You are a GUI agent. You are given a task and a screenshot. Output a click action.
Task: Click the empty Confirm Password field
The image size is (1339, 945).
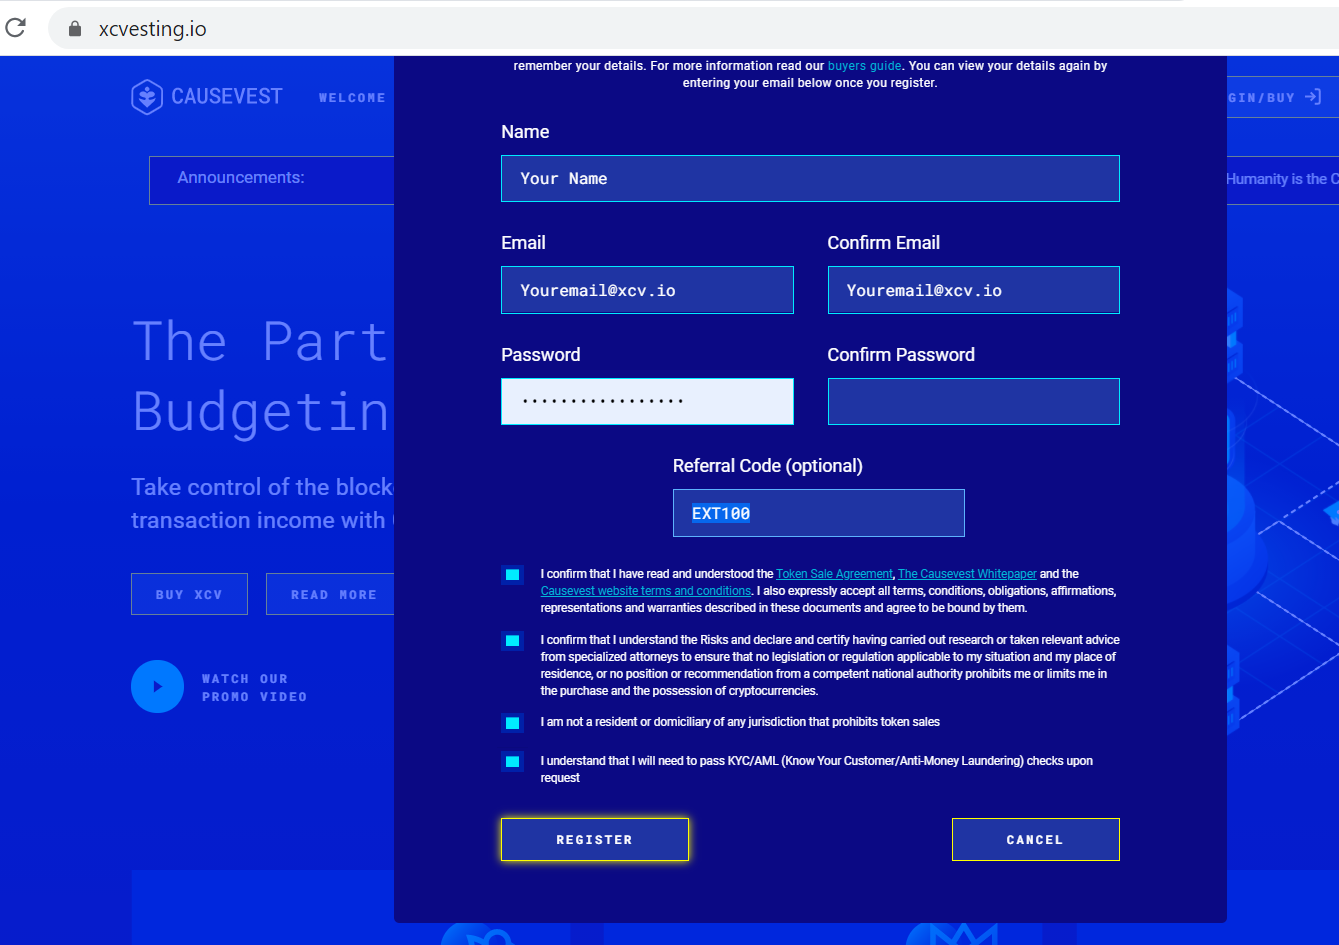pos(974,401)
